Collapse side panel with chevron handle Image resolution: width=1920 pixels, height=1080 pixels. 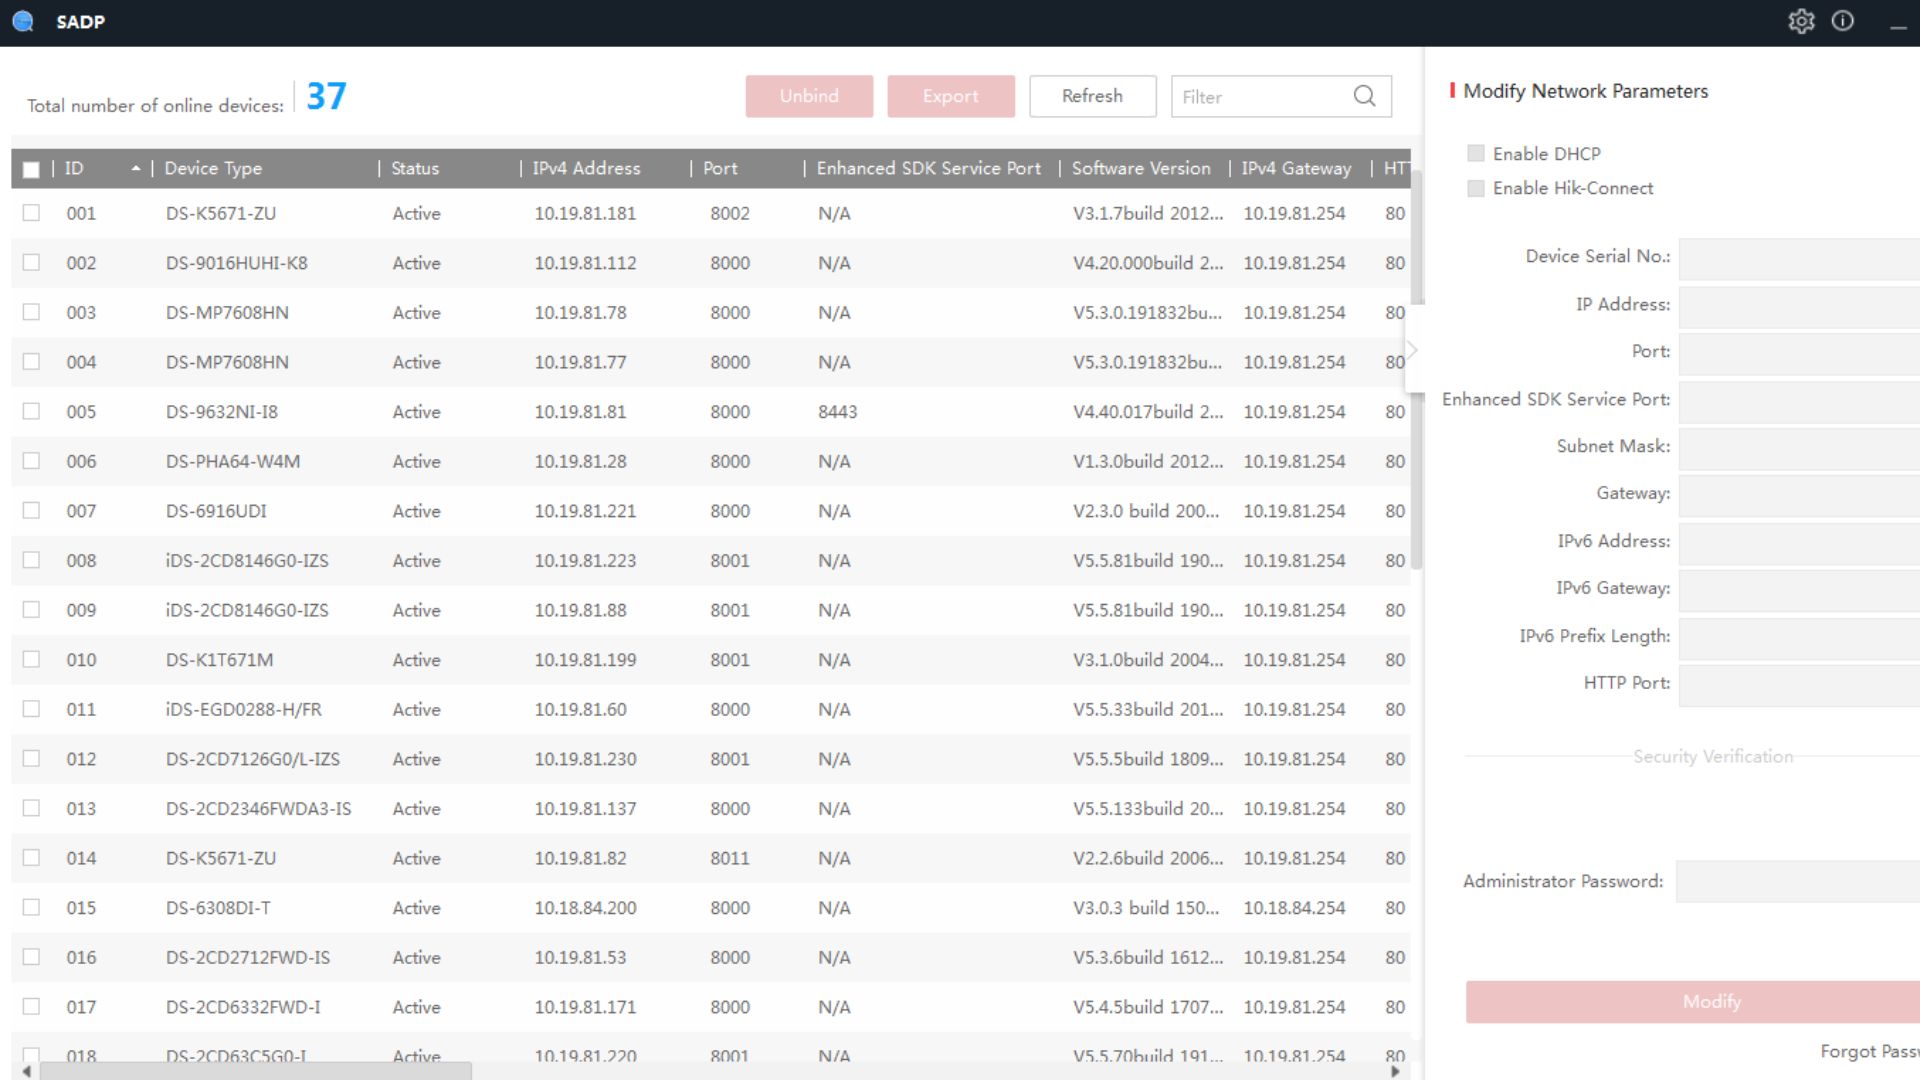pyautogui.click(x=1412, y=350)
